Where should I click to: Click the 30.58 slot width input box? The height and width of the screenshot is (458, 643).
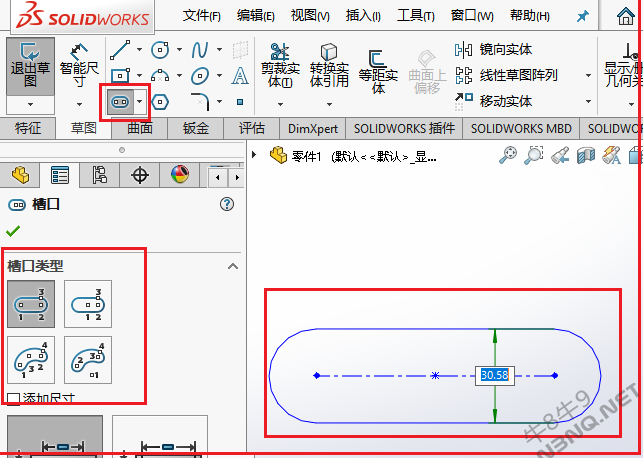click(x=495, y=375)
